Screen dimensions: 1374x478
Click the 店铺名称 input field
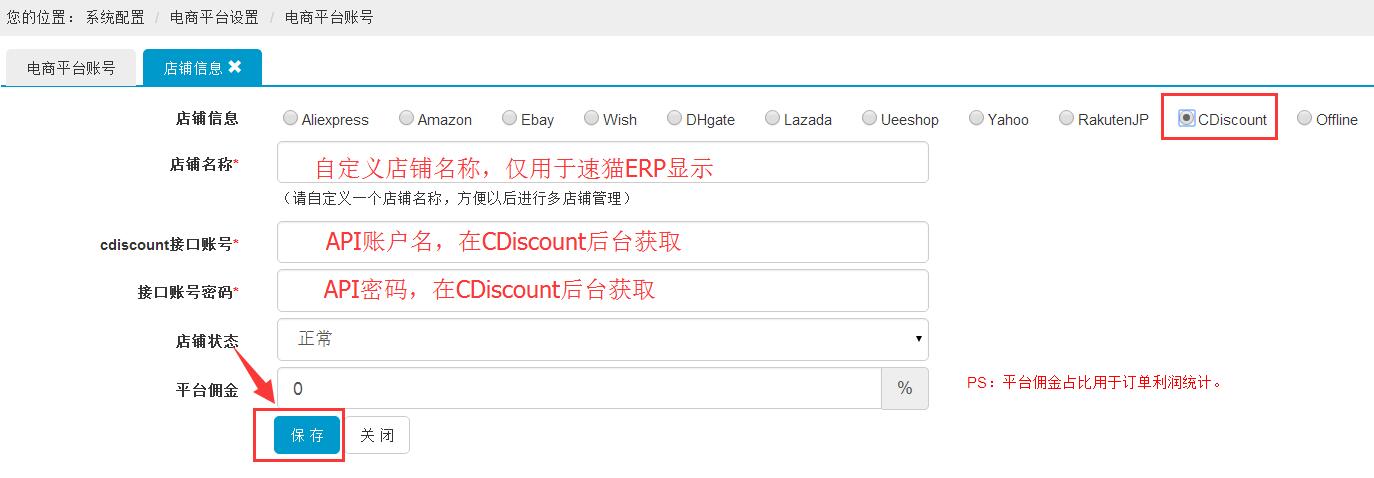602,162
